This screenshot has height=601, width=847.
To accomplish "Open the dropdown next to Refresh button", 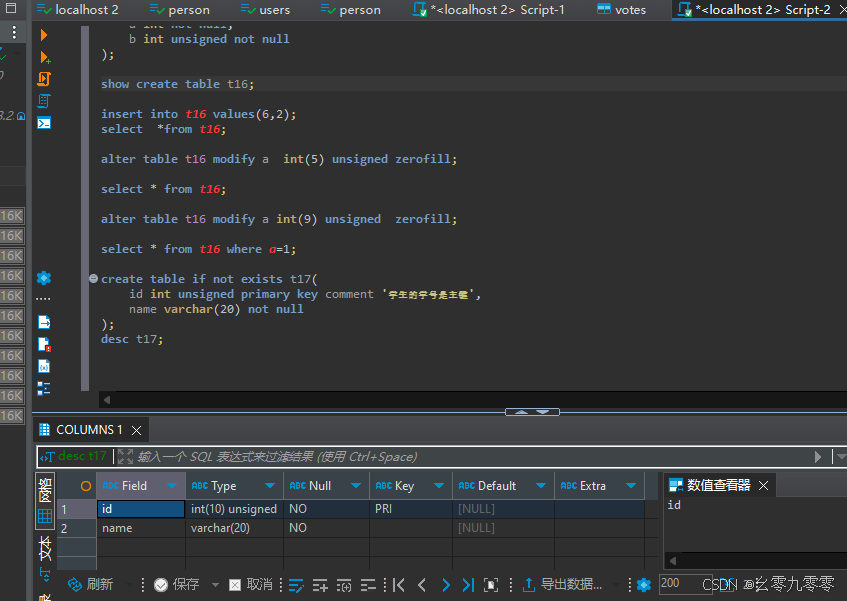I will [x=129, y=584].
